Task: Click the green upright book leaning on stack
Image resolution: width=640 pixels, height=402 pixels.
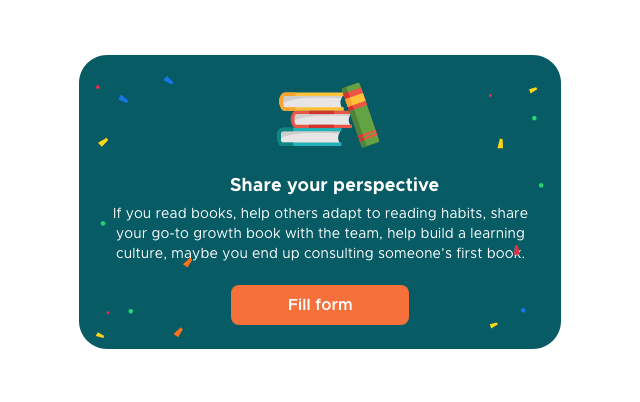Action: 361,115
